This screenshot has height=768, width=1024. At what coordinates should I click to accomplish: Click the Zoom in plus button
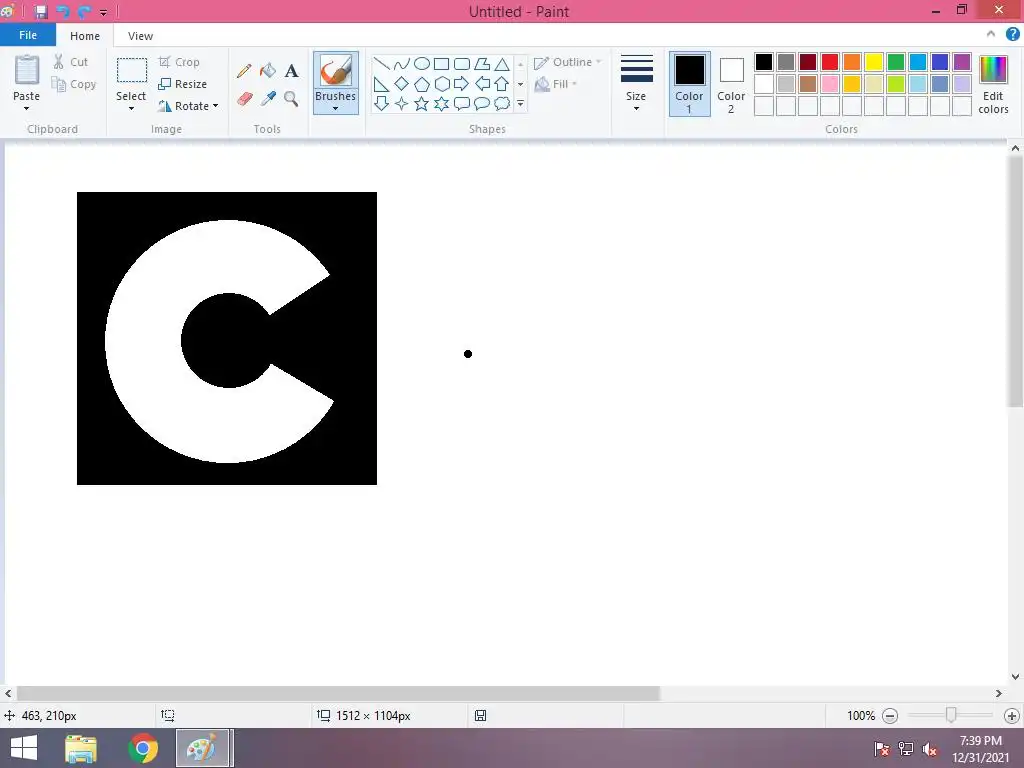point(1012,716)
